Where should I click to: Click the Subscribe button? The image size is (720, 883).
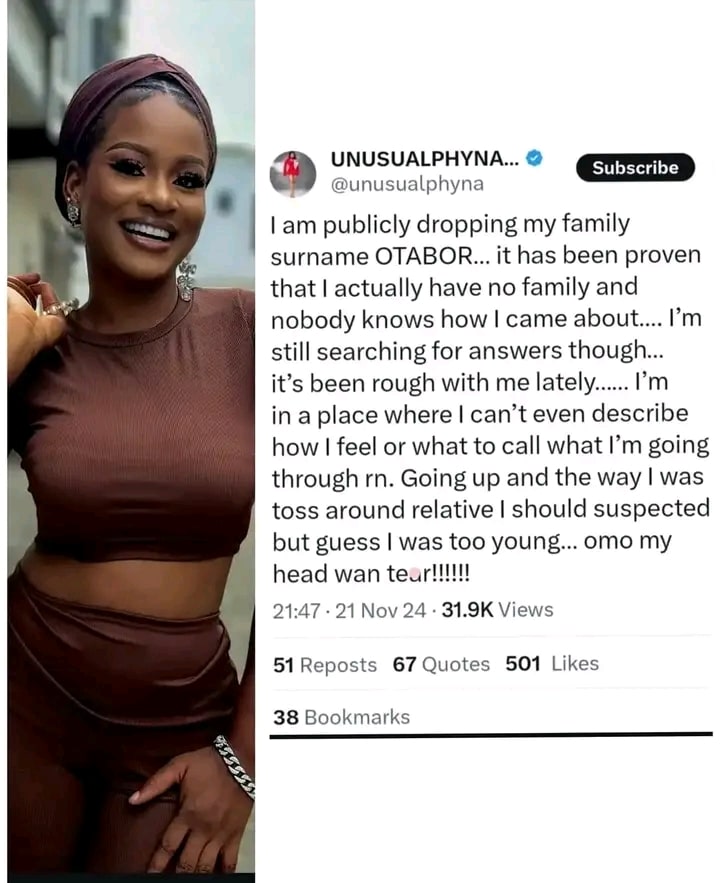pyautogui.click(x=635, y=167)
